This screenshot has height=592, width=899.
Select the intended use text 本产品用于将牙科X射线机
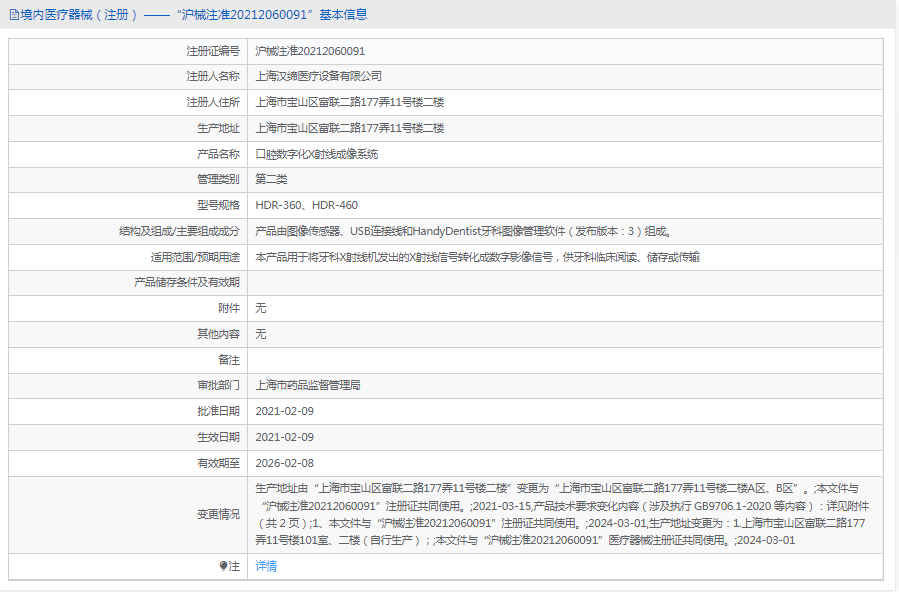pyautogui.click(x=477, y=257)
